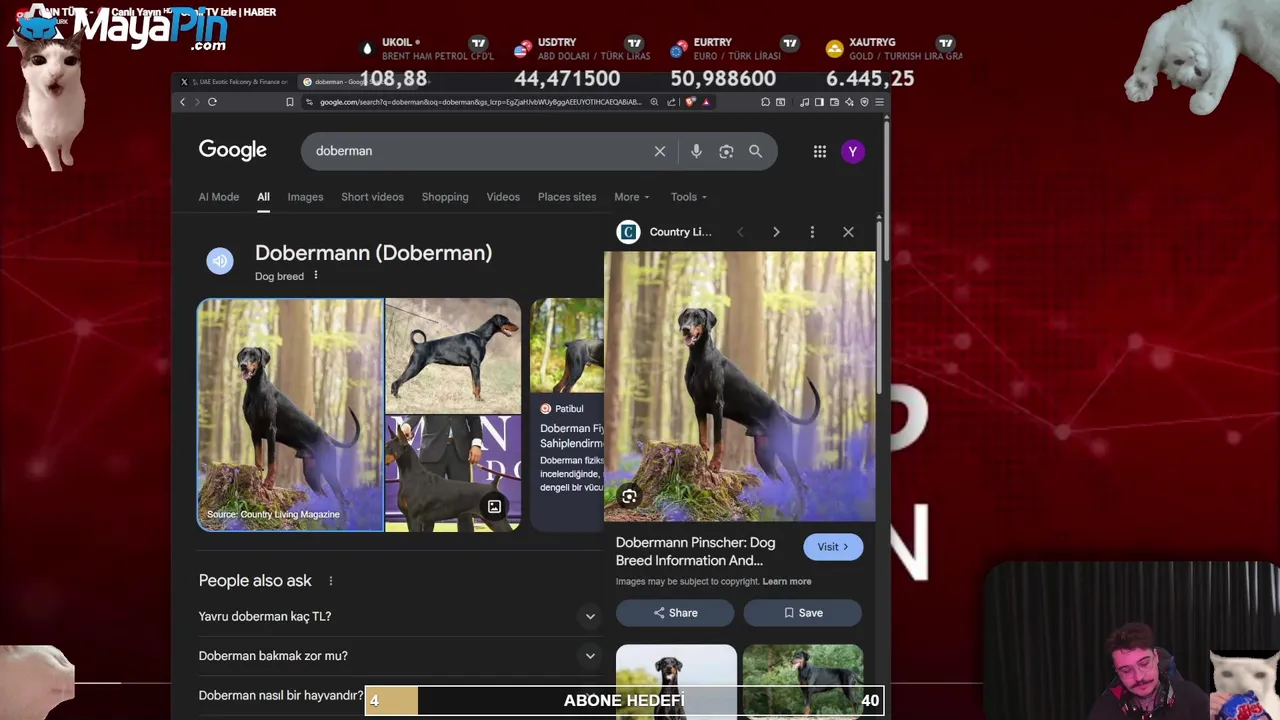Open Dobermann Pinscher Dog Breed Information title
The image size is (1280, 720).
pyautogui.click(x=695, y=551)
